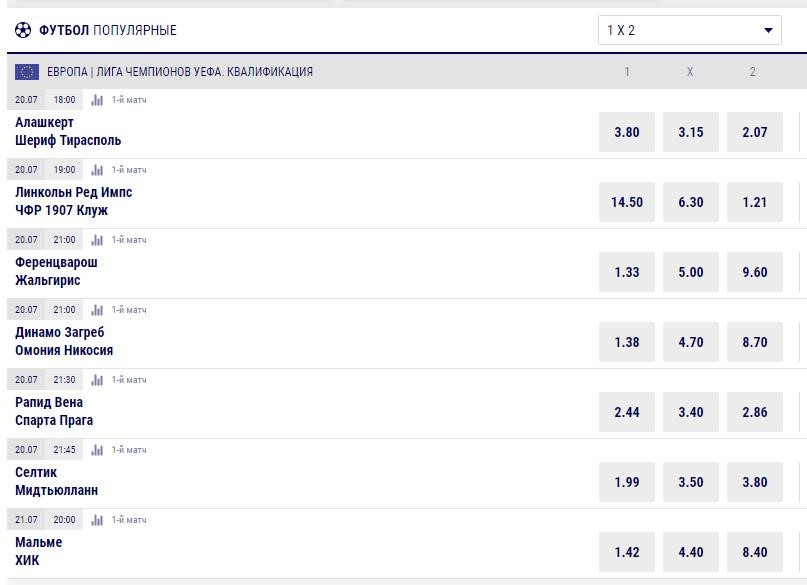This screenshot has width=807, height=585.
Task: Open statistics icon for Мальме match
Action: (97, 520)
